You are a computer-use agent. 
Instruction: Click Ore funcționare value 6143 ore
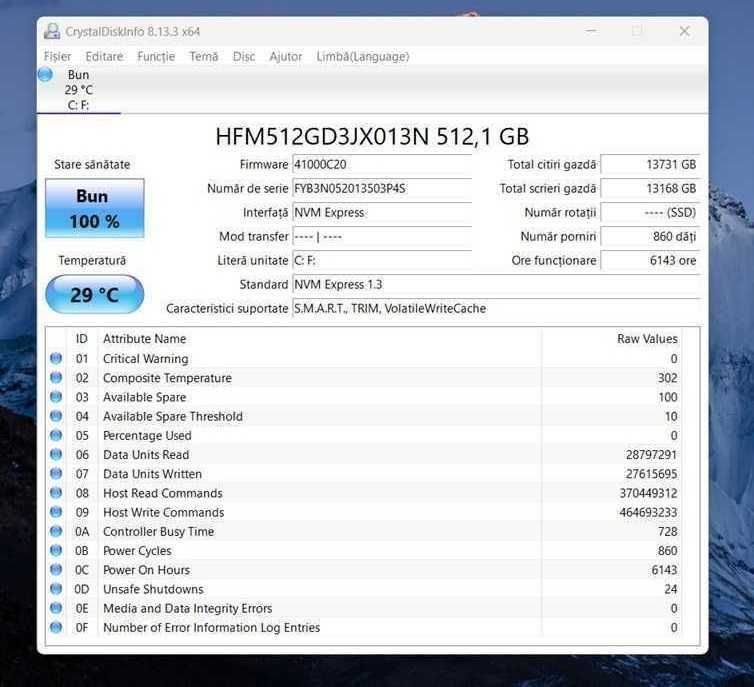(x=650, y=261)
